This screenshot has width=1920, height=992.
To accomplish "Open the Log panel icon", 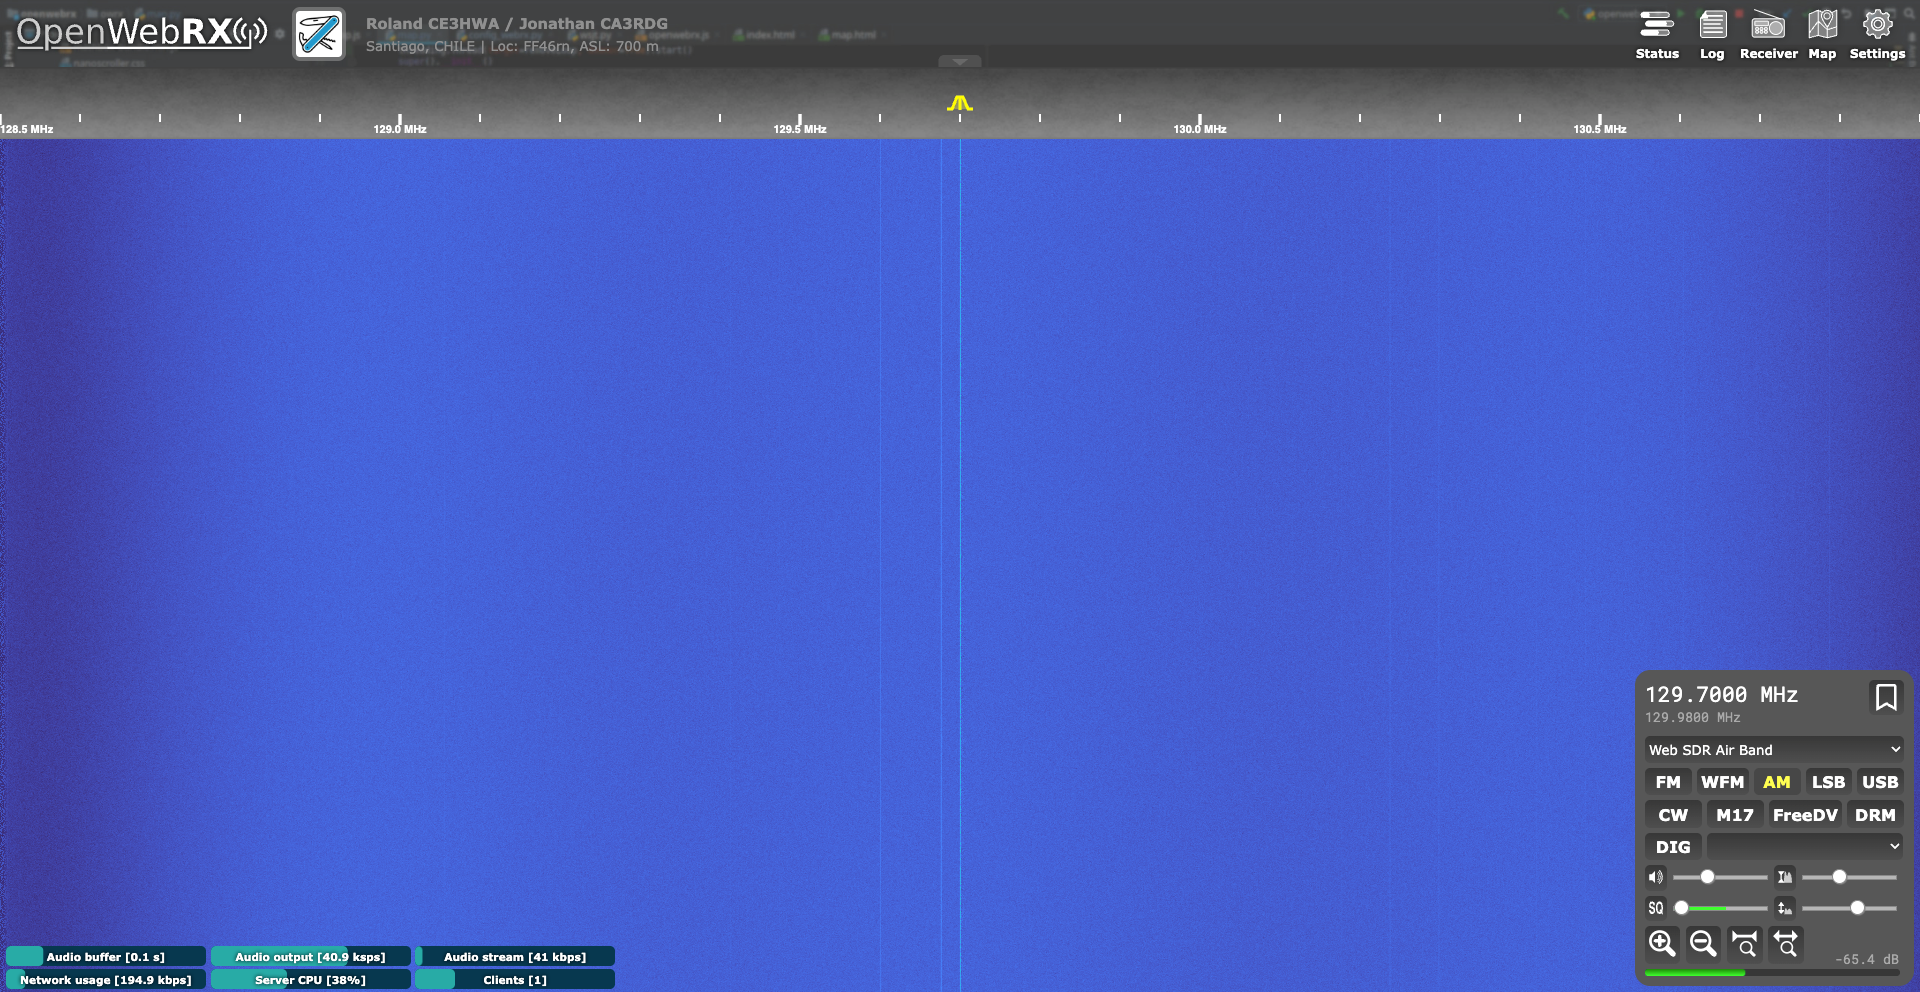I will (x=1712, y=34).
